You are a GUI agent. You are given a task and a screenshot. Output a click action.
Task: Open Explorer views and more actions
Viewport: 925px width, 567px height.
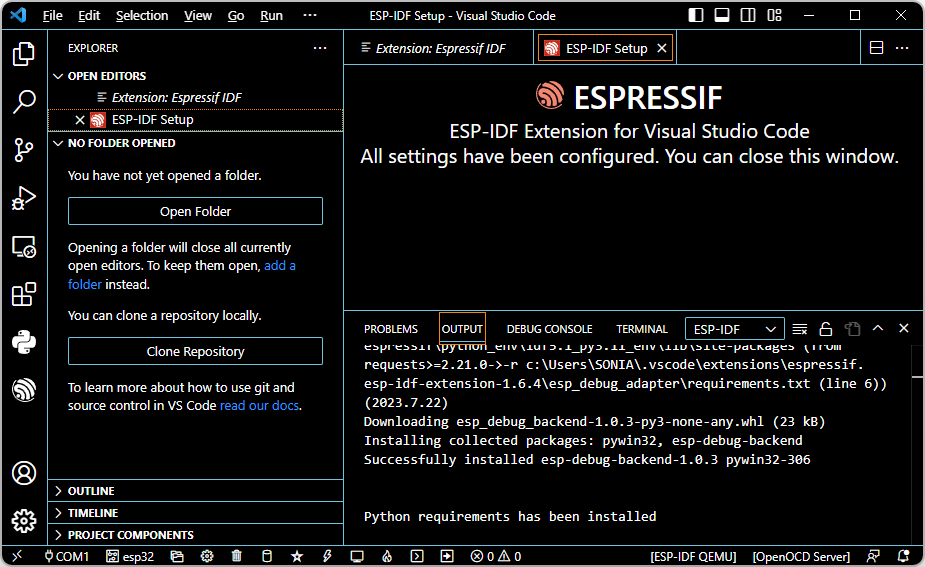(320, 48)
